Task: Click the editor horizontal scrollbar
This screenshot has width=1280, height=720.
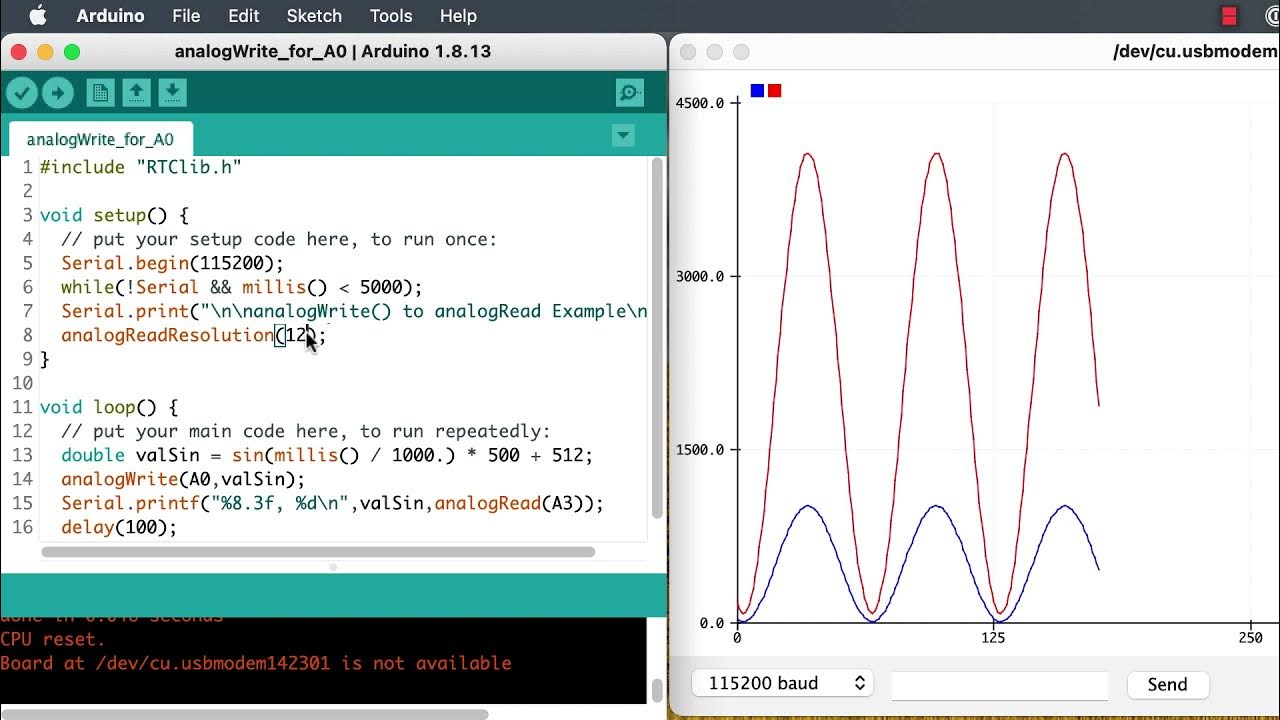Action: coord(318,552)
